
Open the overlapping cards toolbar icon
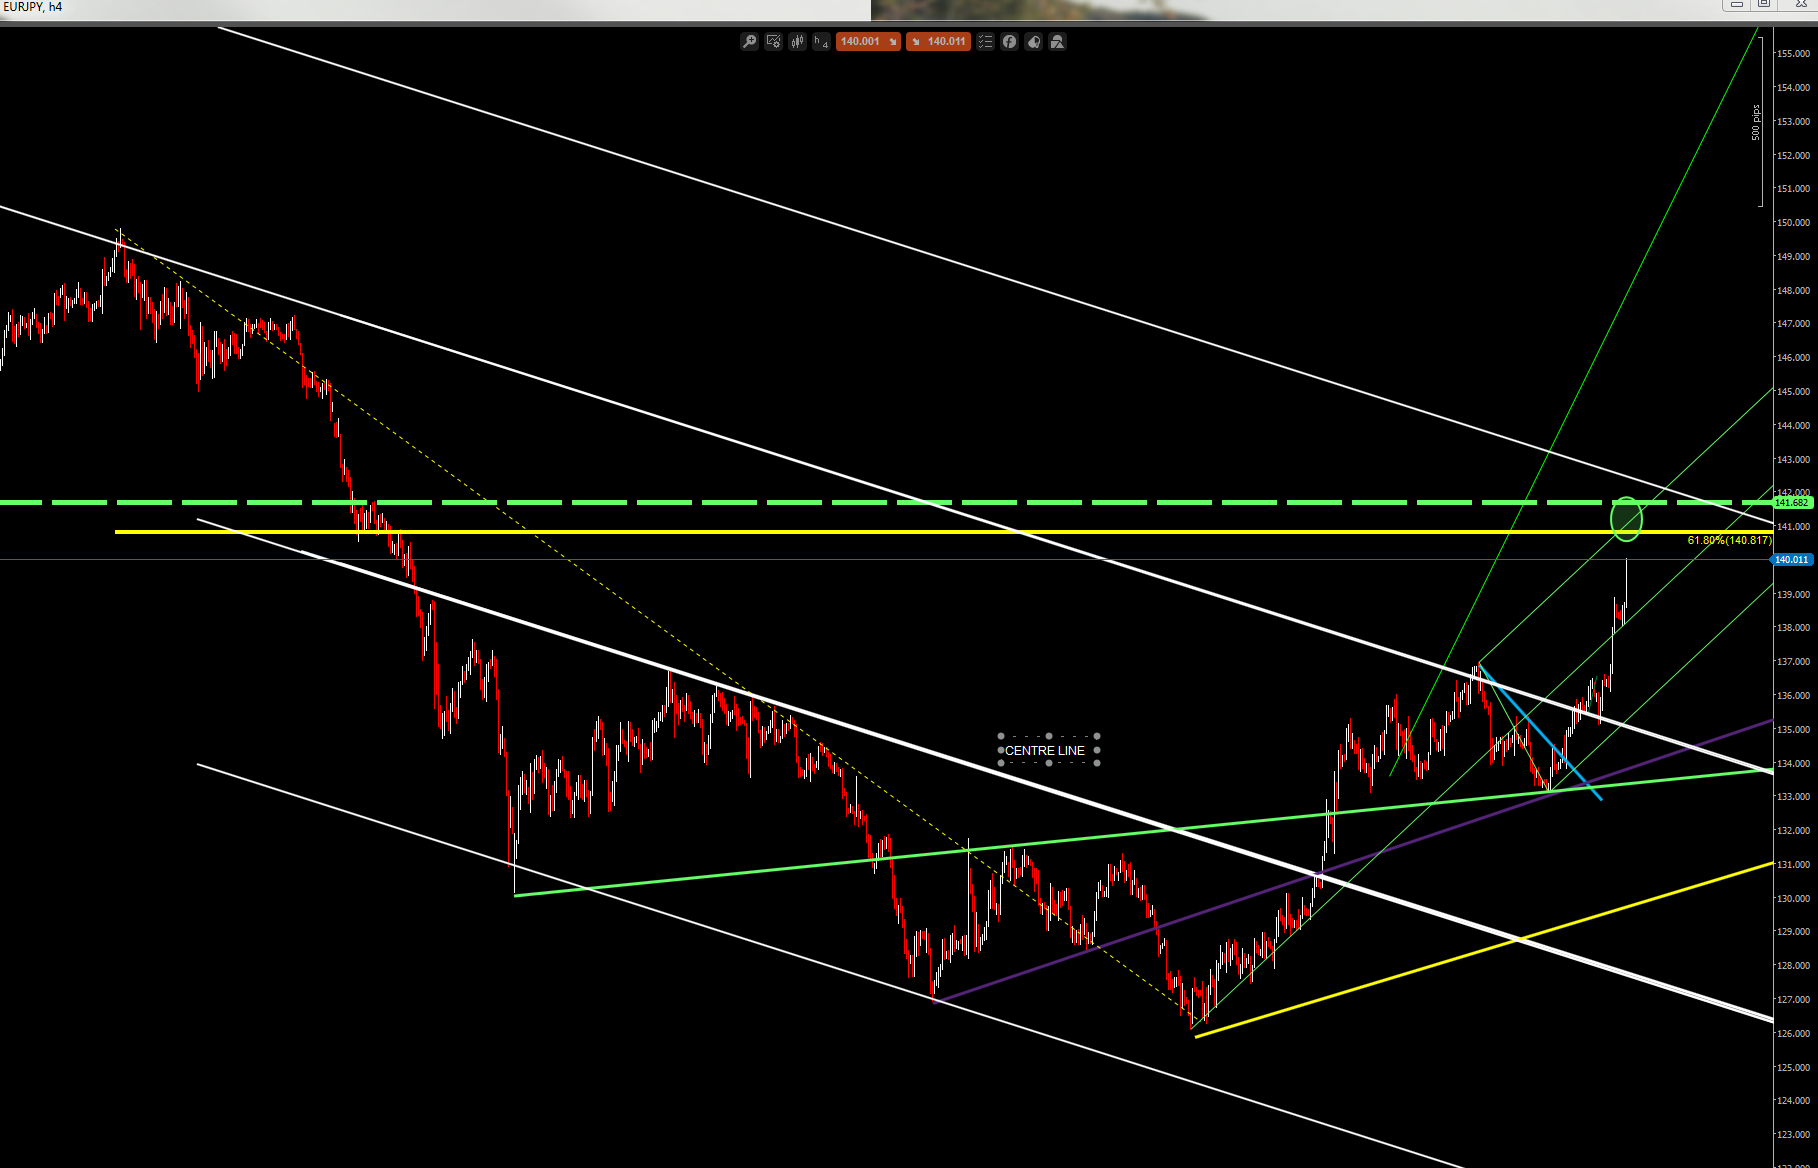(x=1033, y=42)
